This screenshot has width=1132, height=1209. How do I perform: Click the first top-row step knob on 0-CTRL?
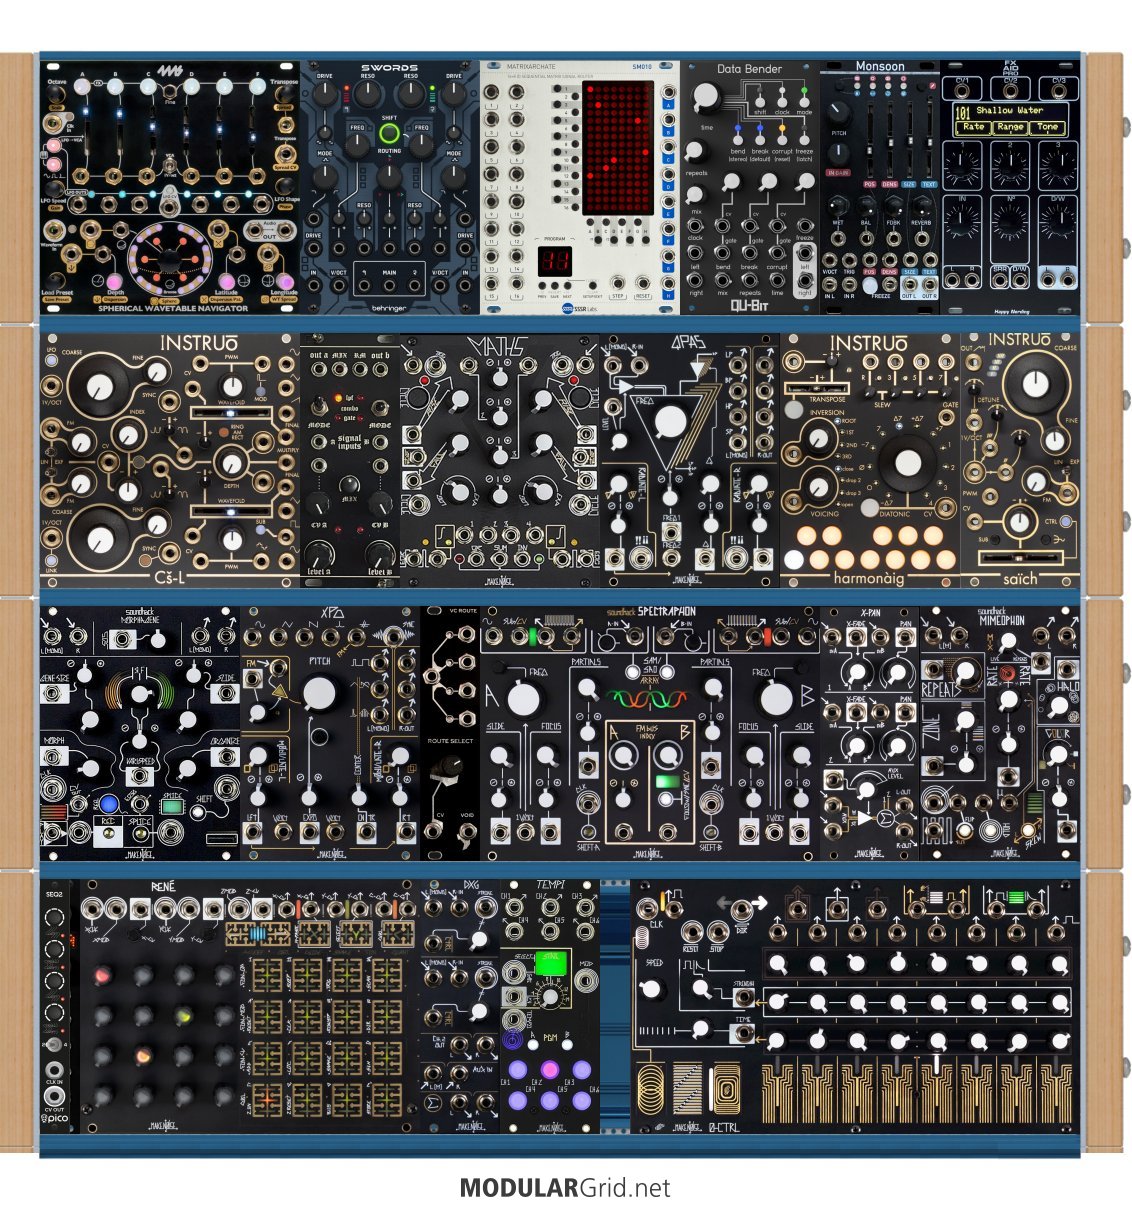click(777, 964)
